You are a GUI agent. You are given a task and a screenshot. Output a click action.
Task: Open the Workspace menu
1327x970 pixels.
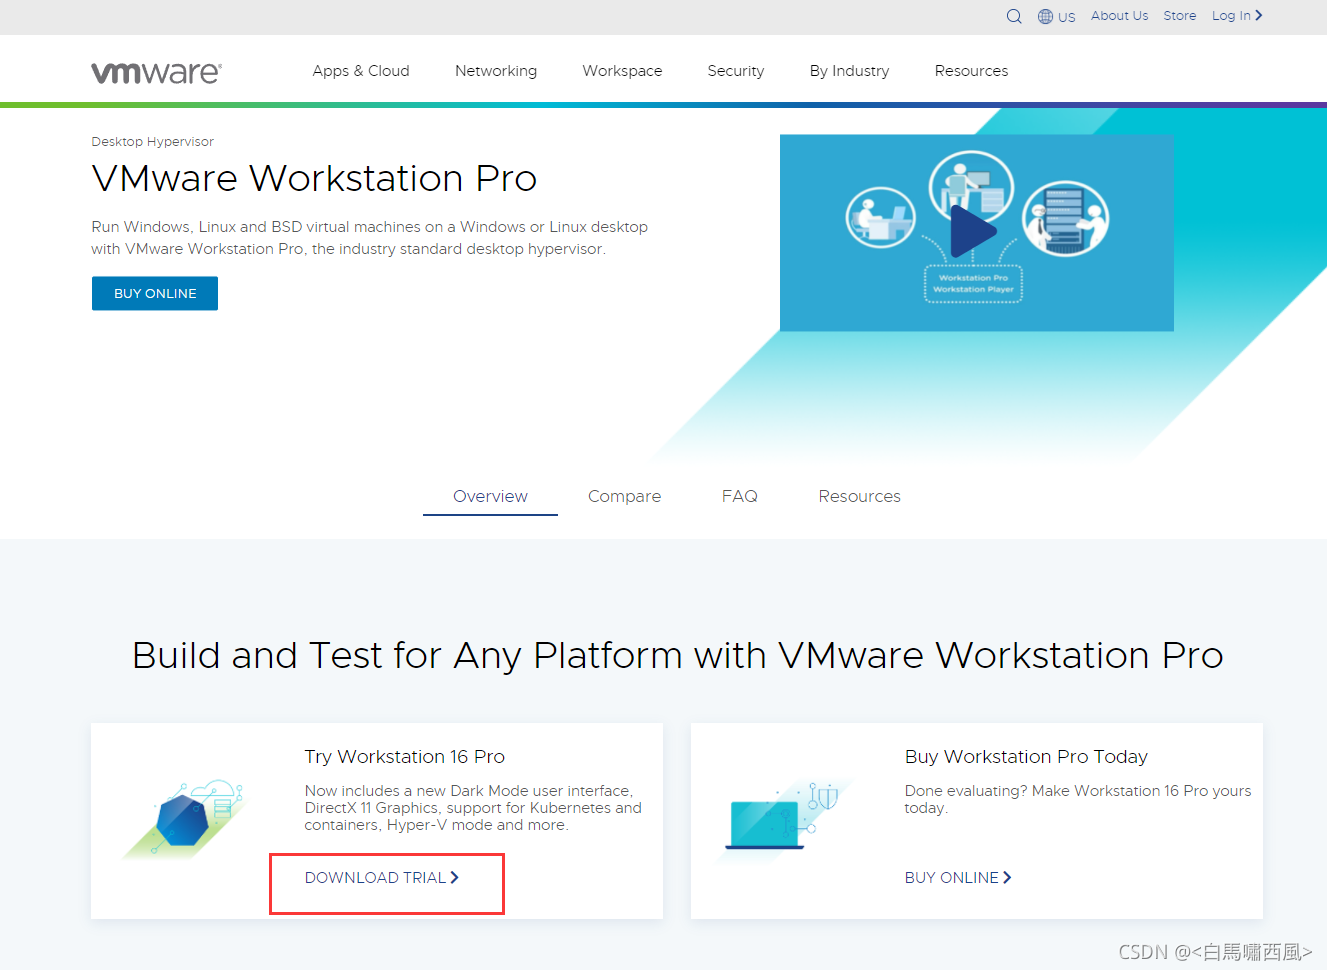[621, 71]
